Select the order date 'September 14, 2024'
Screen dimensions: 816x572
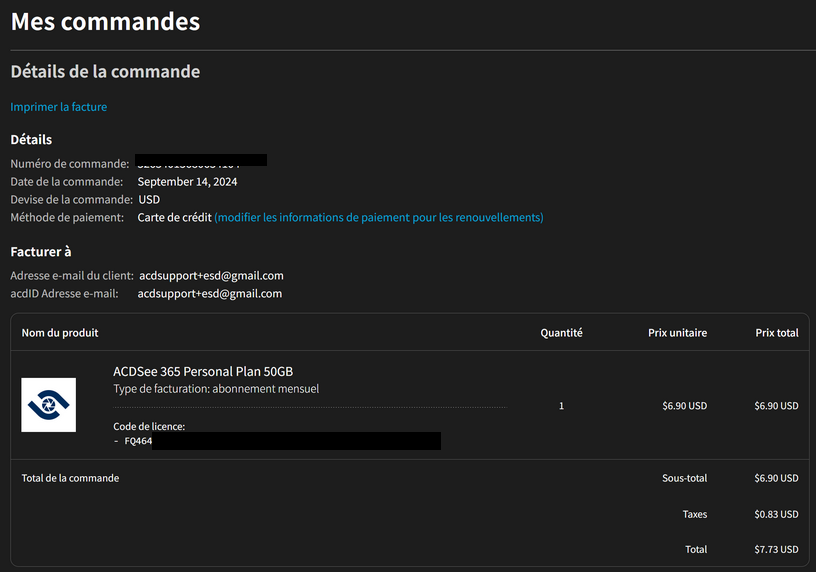(187, 182)
